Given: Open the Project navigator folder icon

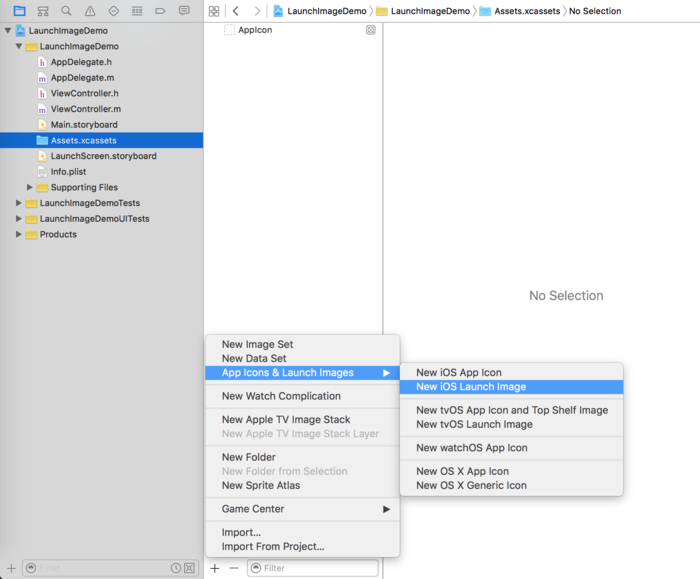Looking at the screenshot, I should coord(19,11).
